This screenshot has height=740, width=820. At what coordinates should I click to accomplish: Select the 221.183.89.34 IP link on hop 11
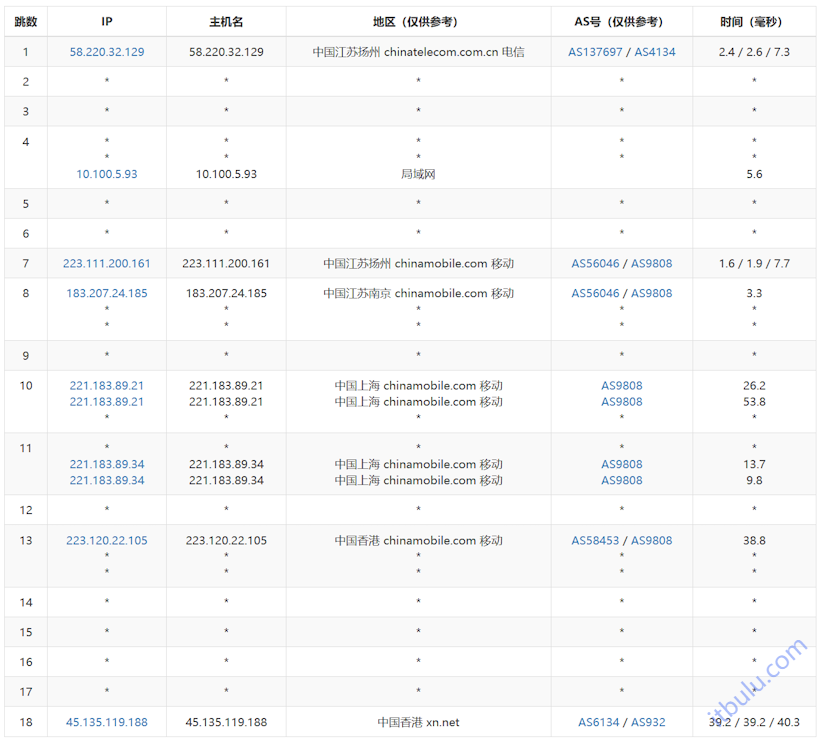[106, 464]
